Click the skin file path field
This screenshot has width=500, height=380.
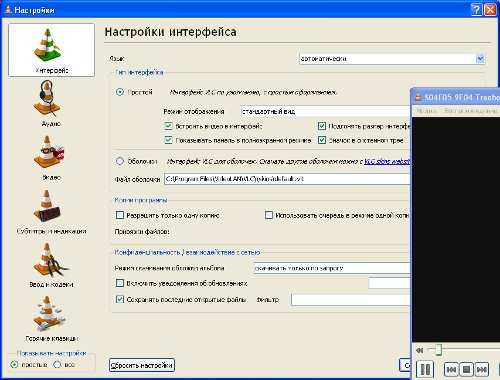click(x=287, y=179)
